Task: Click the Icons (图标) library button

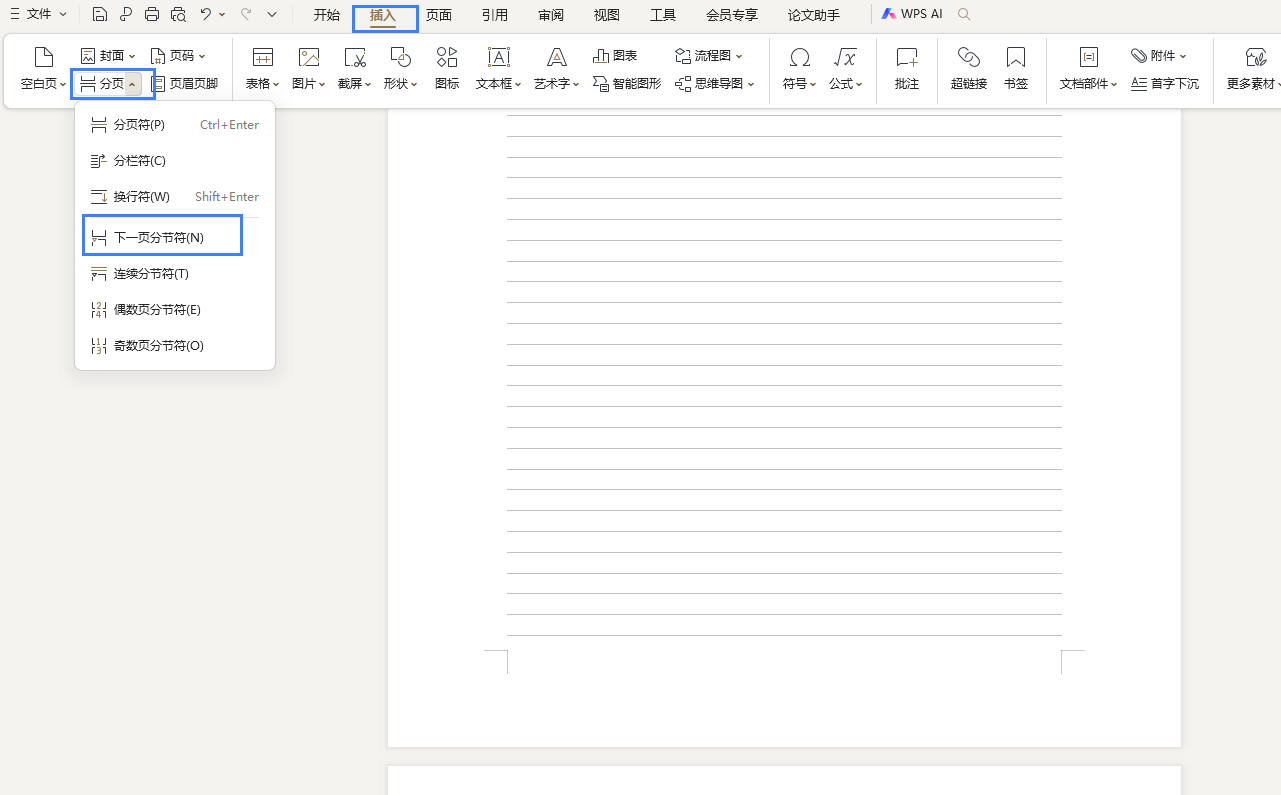Action: point(447,68)
